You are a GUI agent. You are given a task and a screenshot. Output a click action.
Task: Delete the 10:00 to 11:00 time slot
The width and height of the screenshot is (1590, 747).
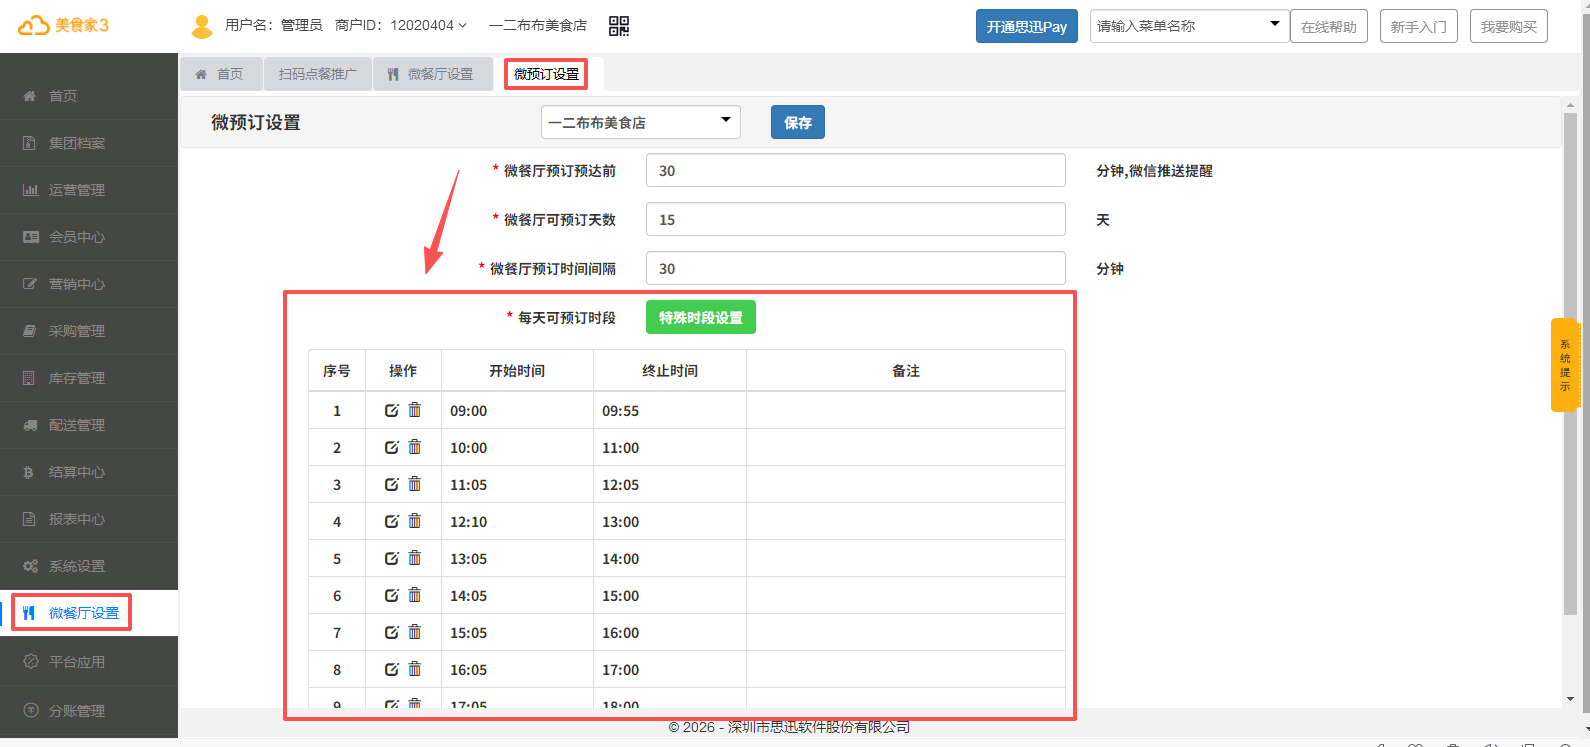415,447
